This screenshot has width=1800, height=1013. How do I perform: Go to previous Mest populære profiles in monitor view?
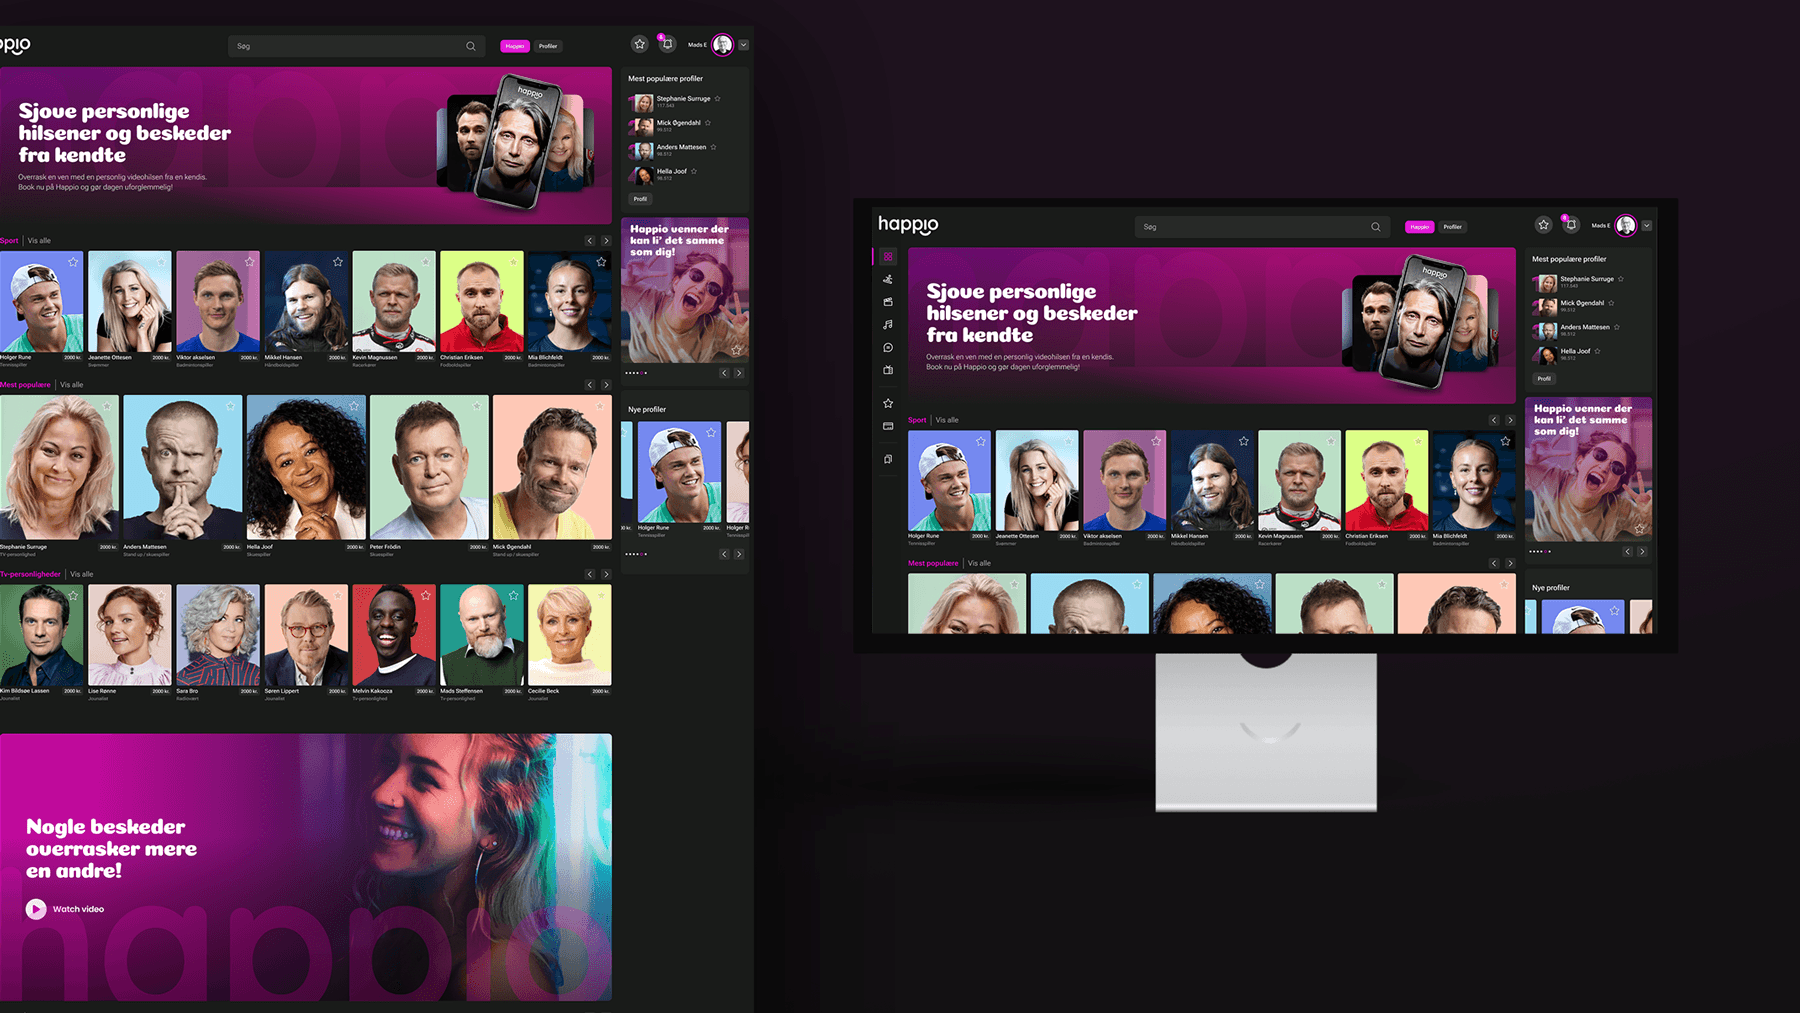tap(1494, 563)
